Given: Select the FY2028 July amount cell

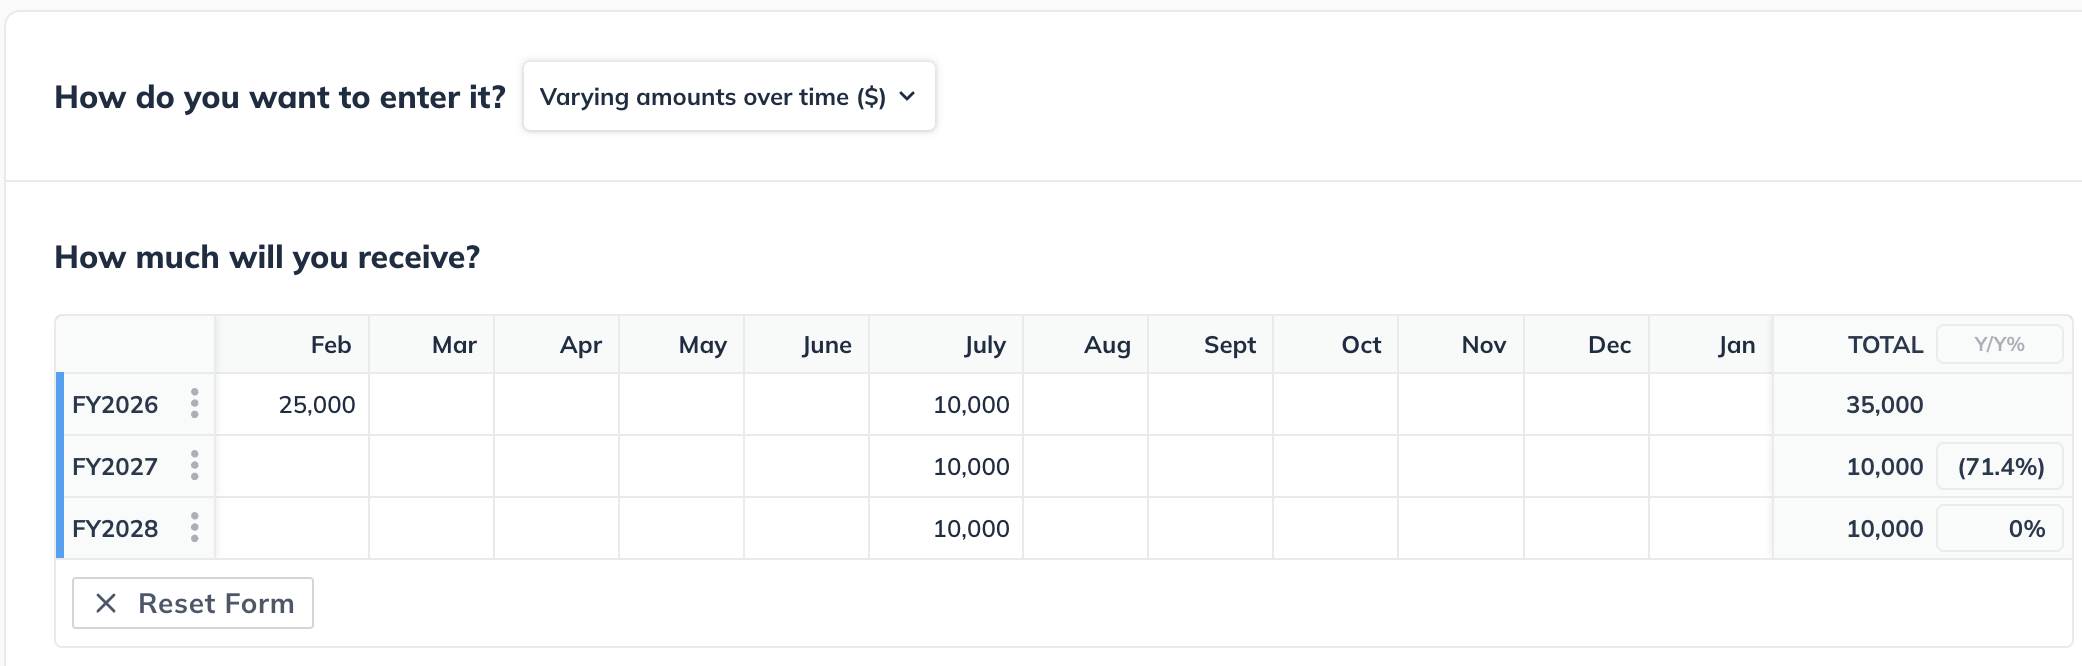Looking at the screenshot, I should click(945, 529).
